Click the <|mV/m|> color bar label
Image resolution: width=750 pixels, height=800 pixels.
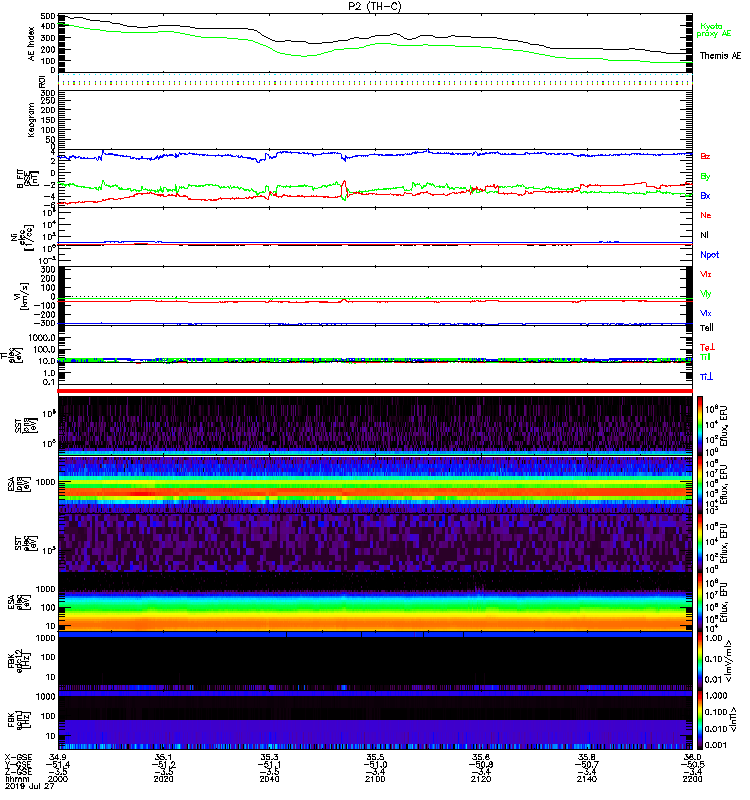729,661
